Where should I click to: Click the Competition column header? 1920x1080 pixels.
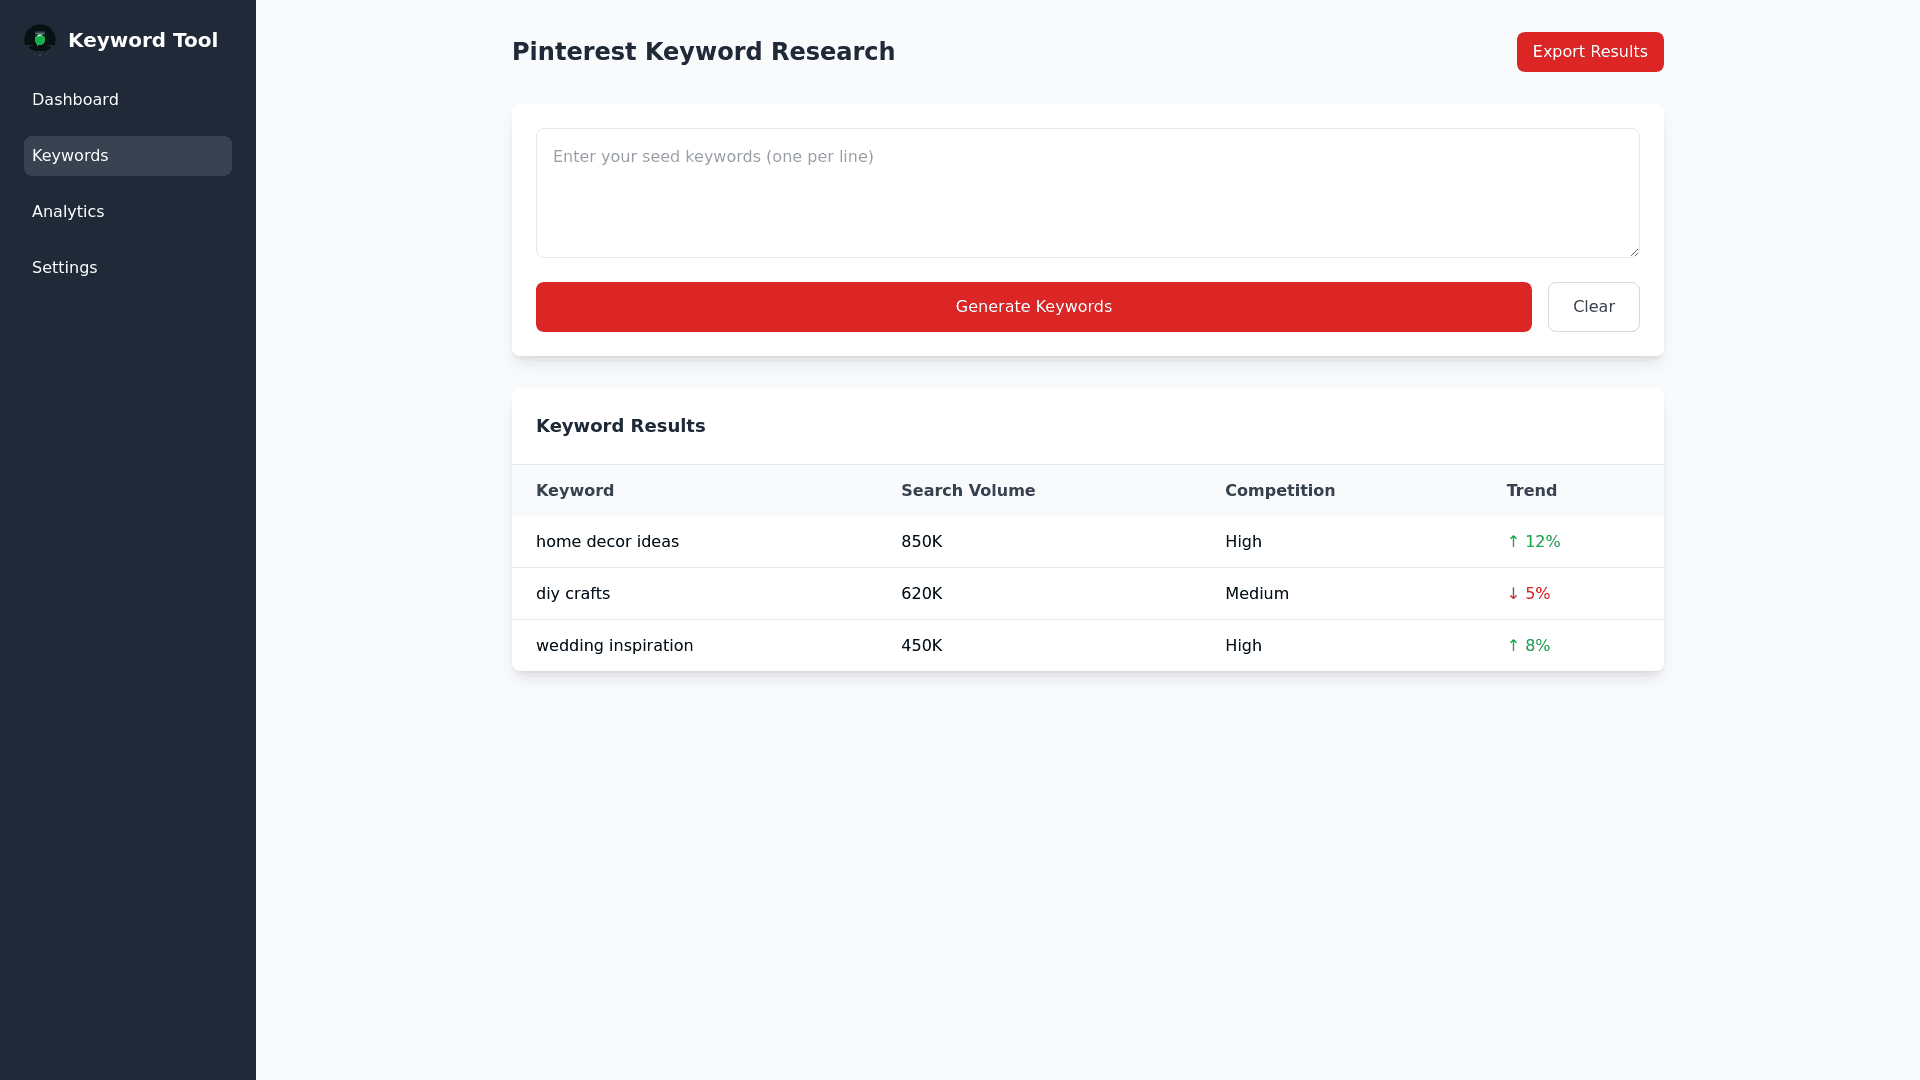[1279, 491]
